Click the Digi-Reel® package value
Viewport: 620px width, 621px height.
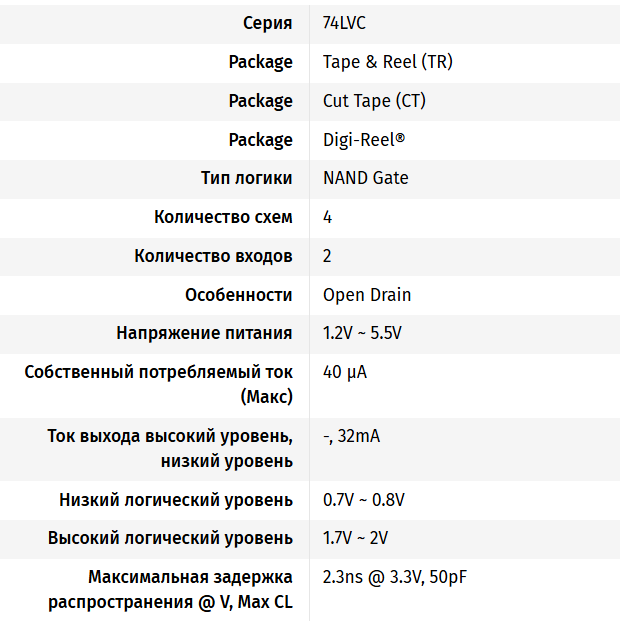coord(364,140)
